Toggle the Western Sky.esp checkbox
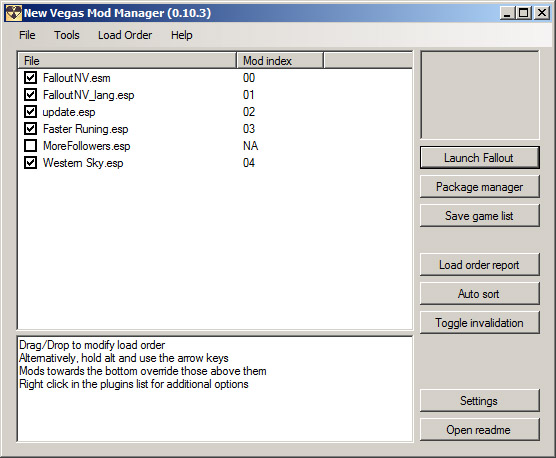Viewport: 556px width, 458px height. (30, 163)
